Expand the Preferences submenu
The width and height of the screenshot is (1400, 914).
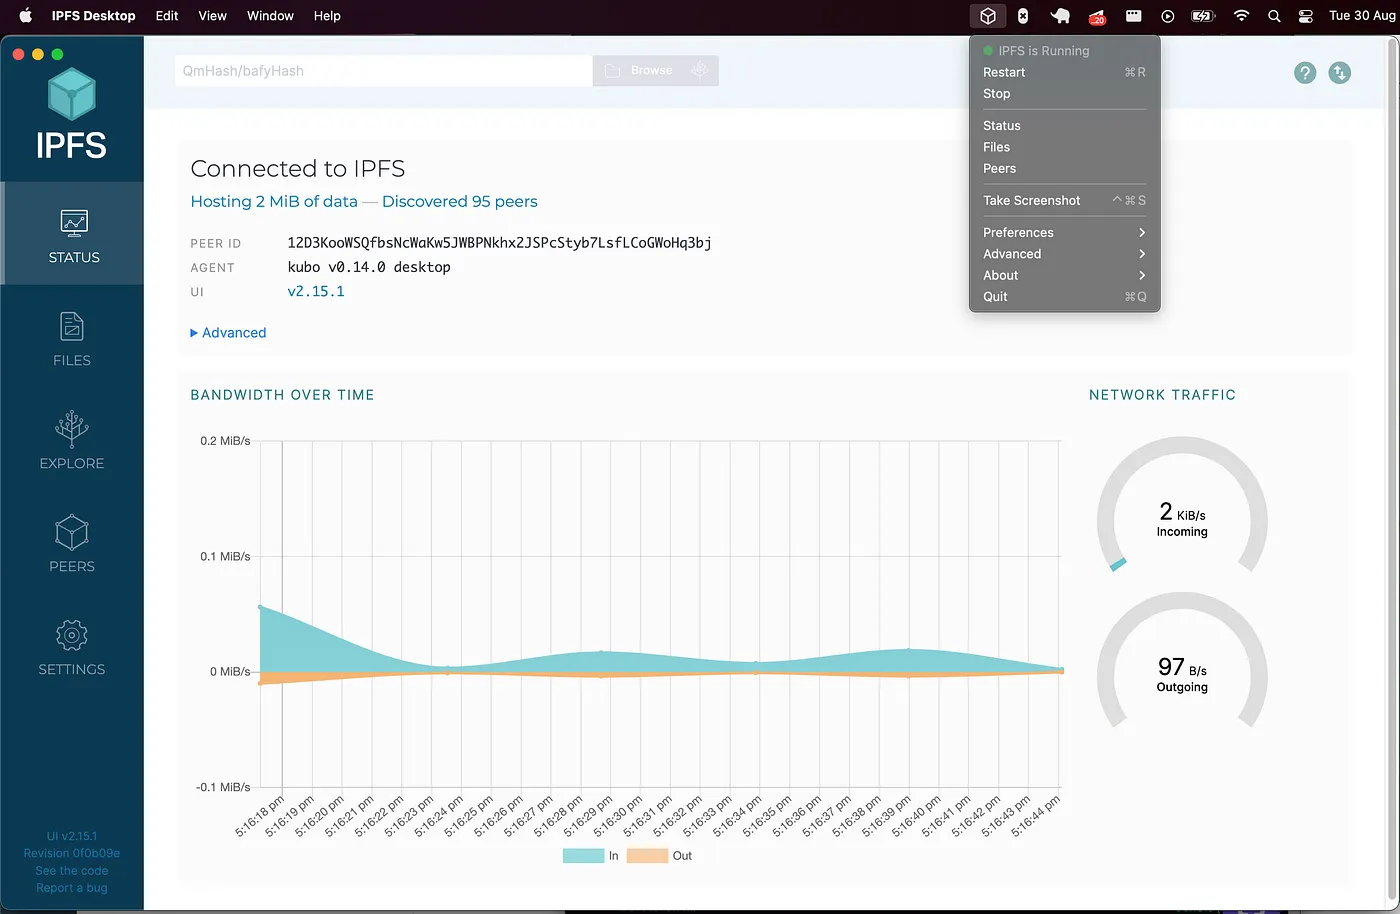[1064, 232]
